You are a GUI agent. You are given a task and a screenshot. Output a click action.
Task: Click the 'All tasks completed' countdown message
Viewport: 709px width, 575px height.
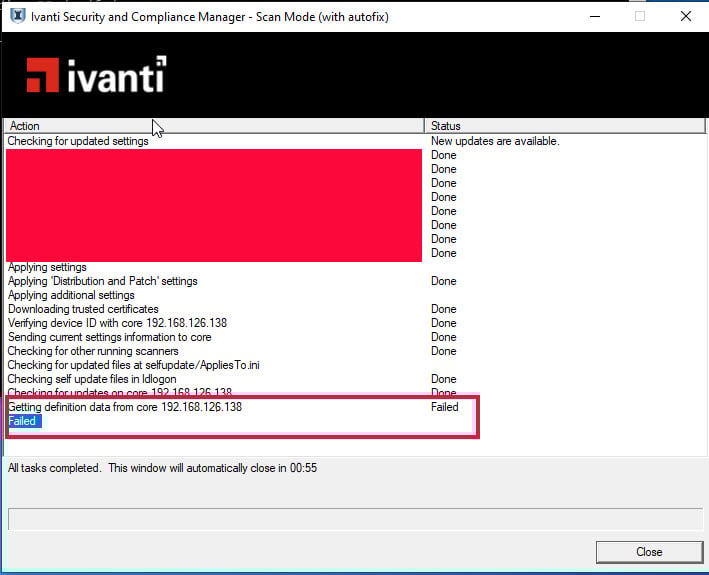click(x=163, y=468)
